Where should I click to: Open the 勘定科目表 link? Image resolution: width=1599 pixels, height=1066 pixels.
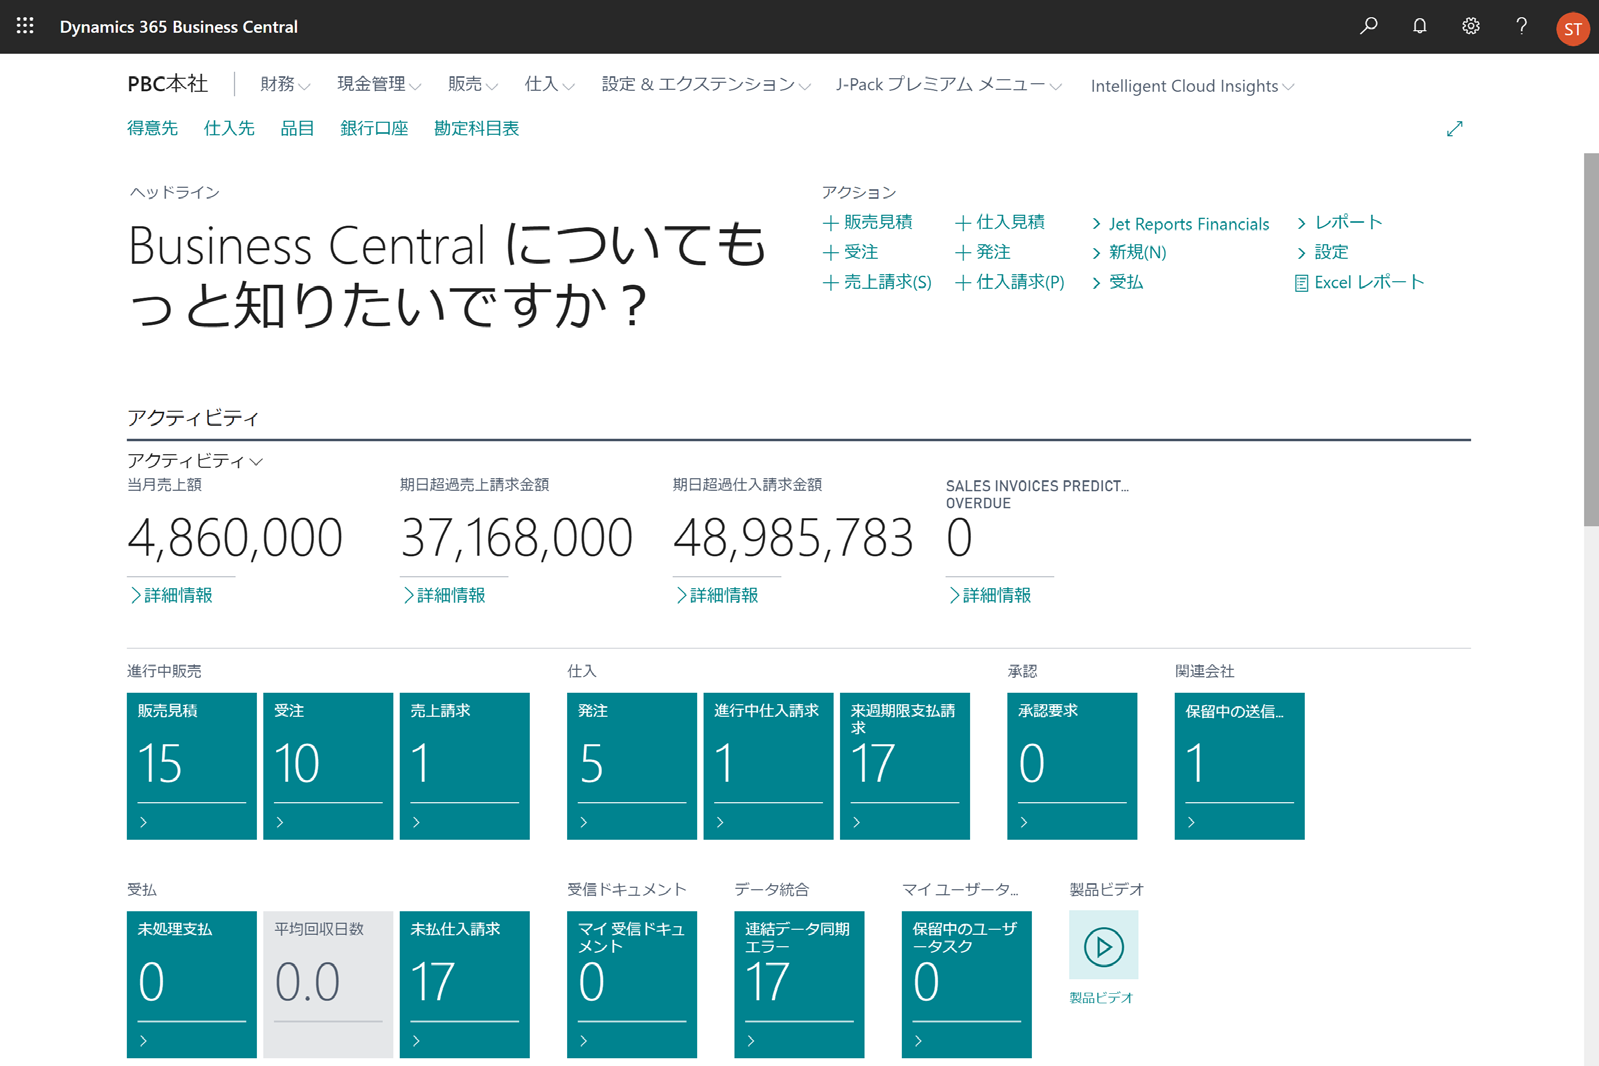pos(476,128)
